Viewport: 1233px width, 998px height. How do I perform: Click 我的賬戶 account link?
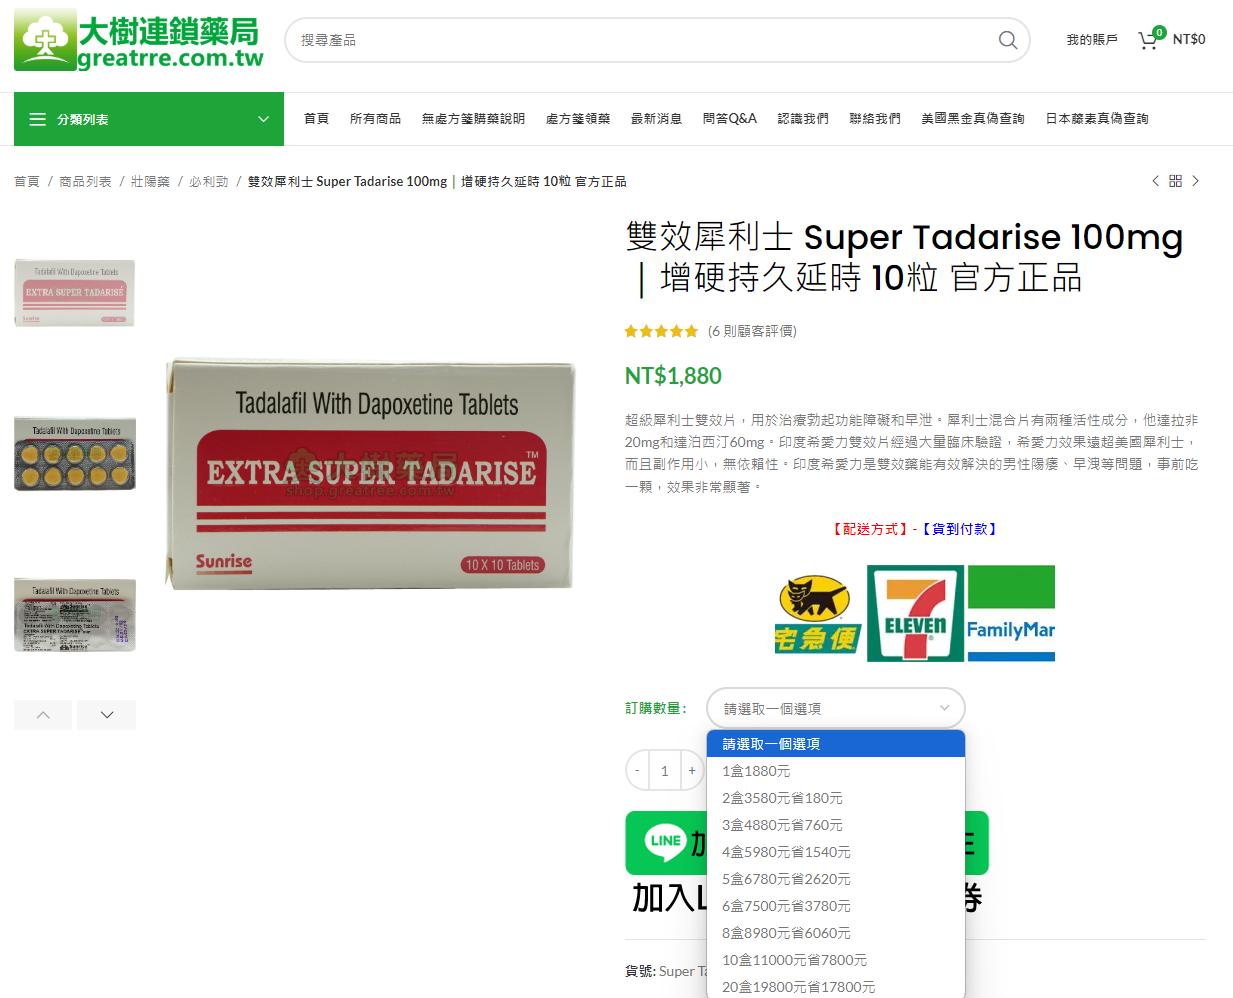click(1092, 40)
